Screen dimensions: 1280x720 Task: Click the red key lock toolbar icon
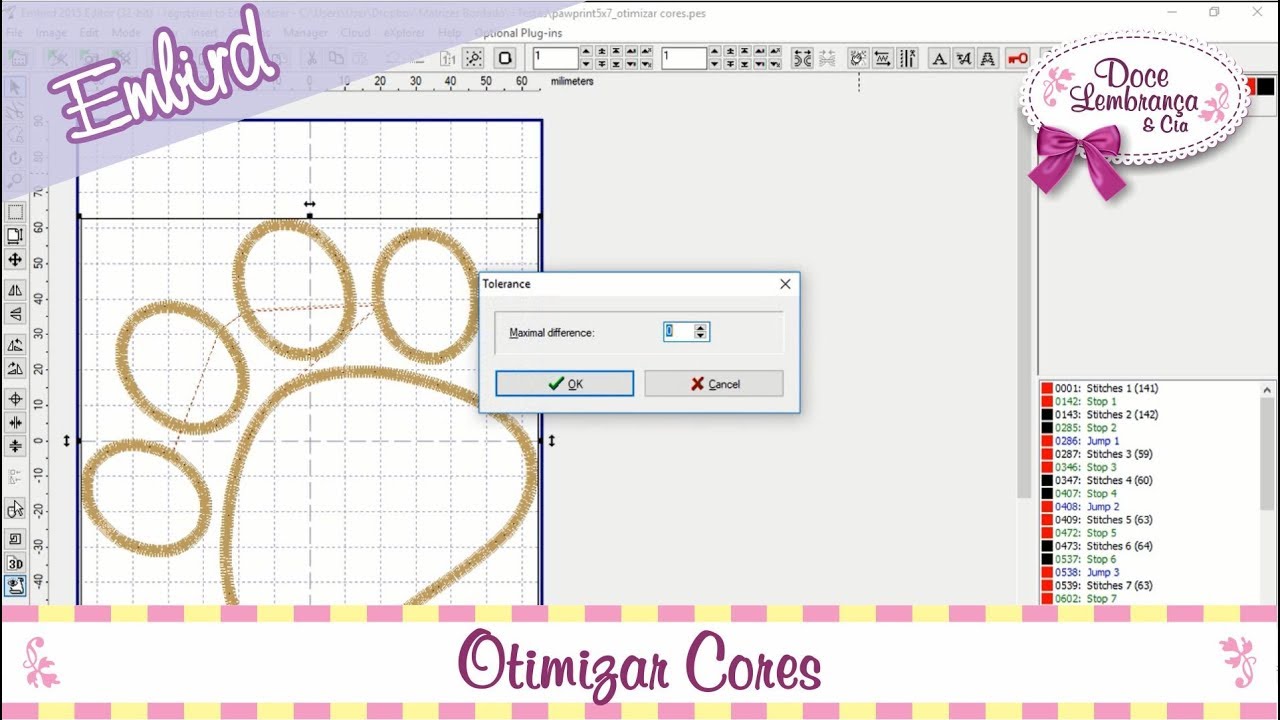(x=1018, y=59)
